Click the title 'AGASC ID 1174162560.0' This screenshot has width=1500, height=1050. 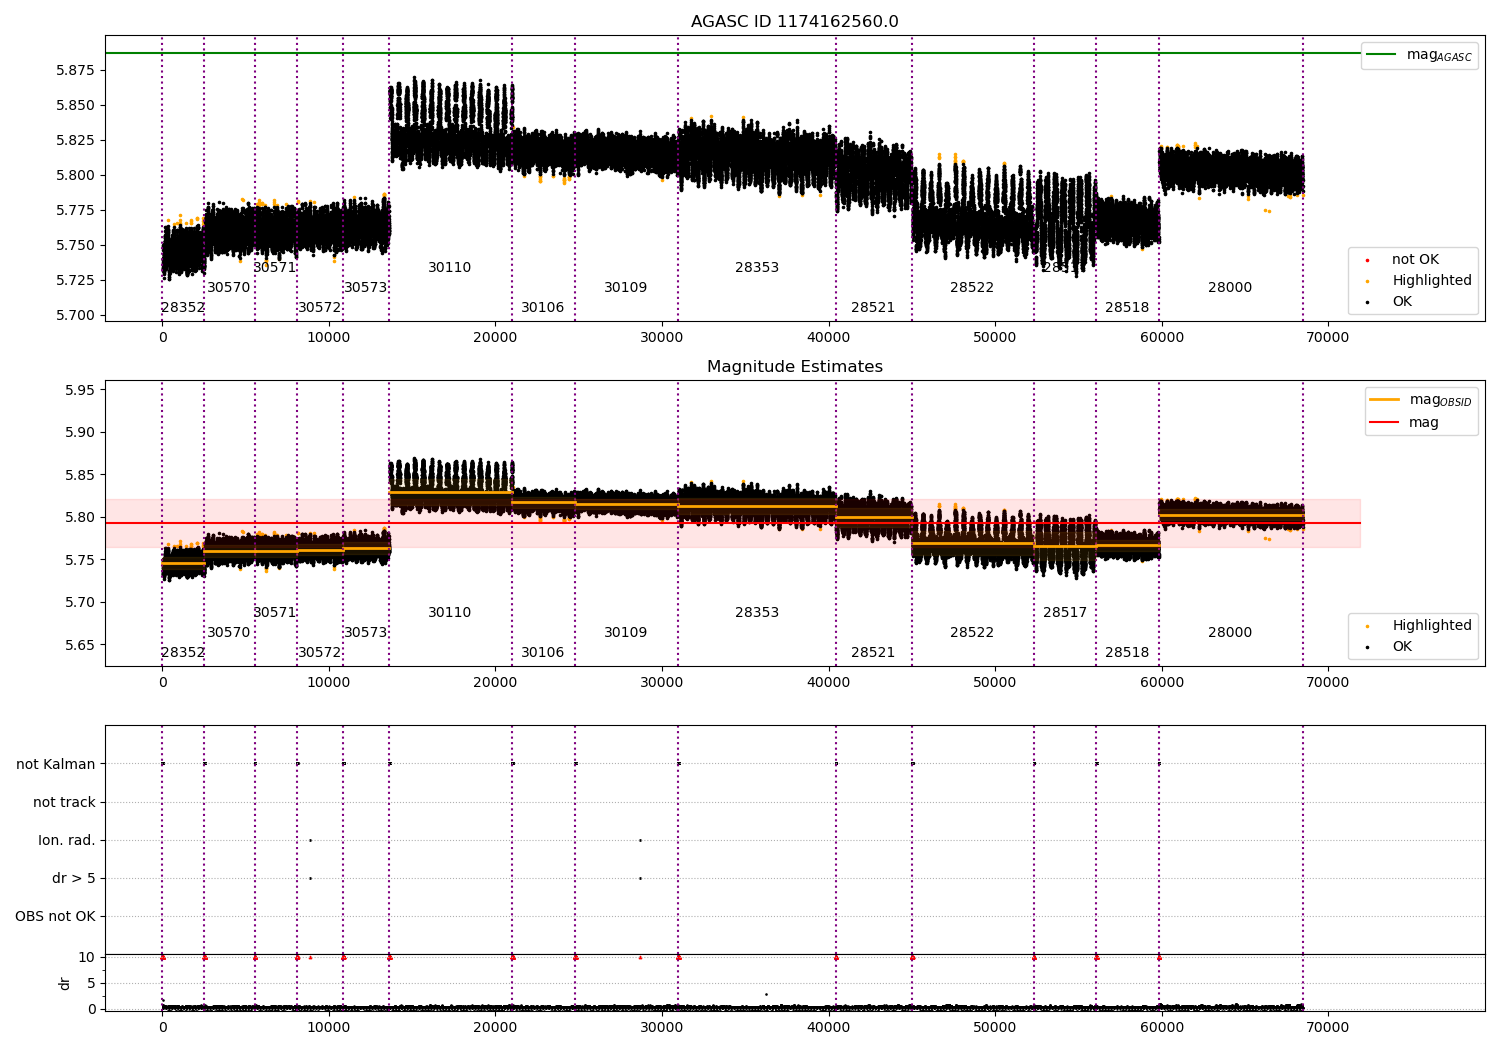tap(795, 22)
